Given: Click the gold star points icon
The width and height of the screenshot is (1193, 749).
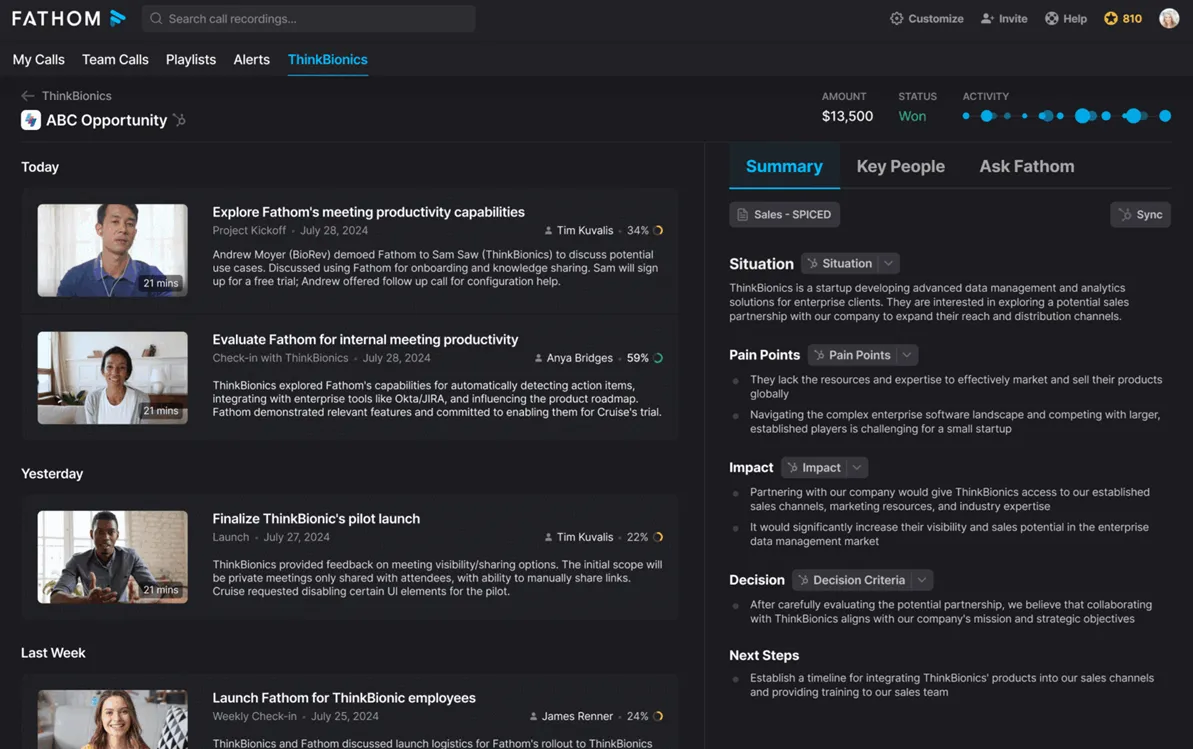Looking at the screenshot, I should click(1111, 18).
